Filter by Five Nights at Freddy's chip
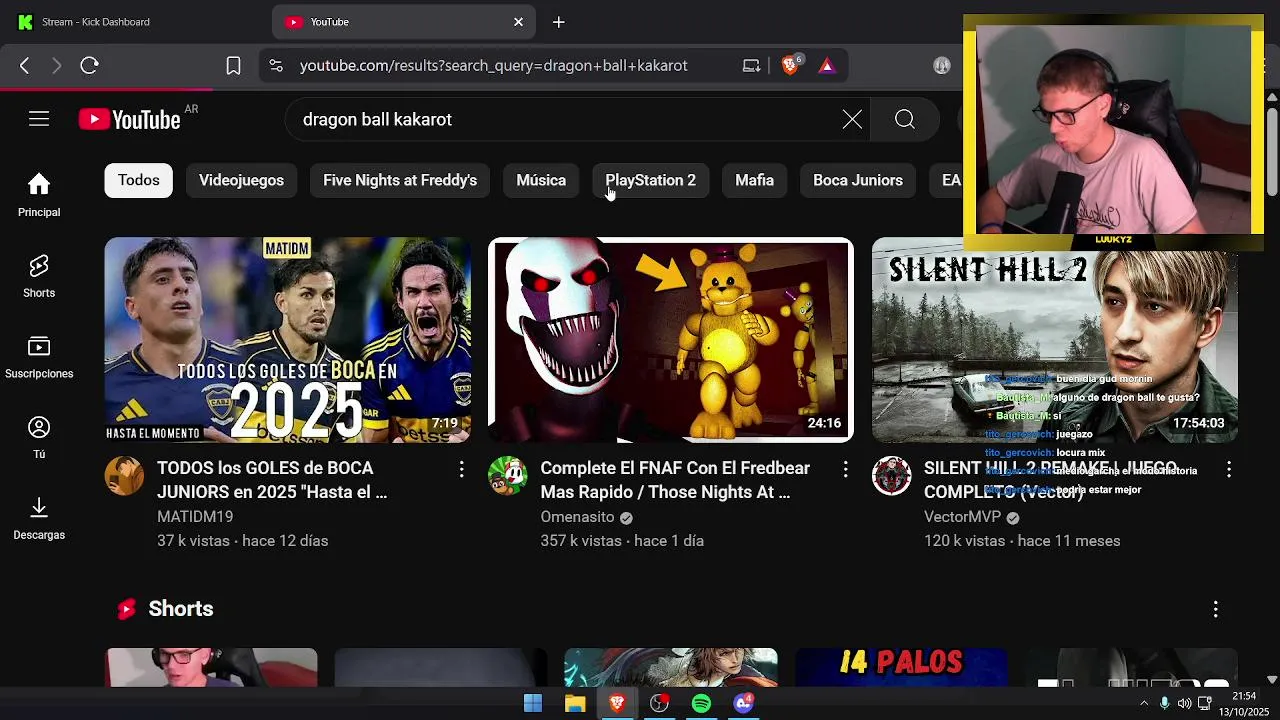This screenshot has width=1280, height=720. tap(400, 180)
